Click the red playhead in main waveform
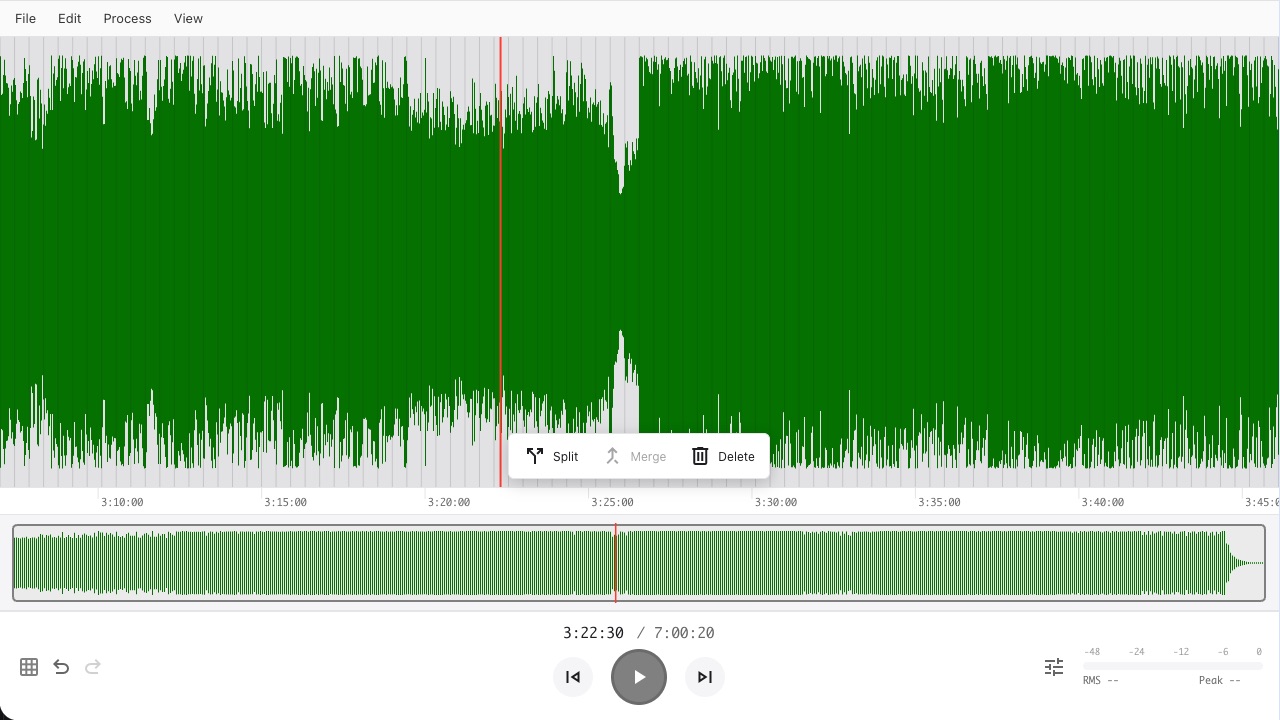1280x720 pixels. pos(501,262)
